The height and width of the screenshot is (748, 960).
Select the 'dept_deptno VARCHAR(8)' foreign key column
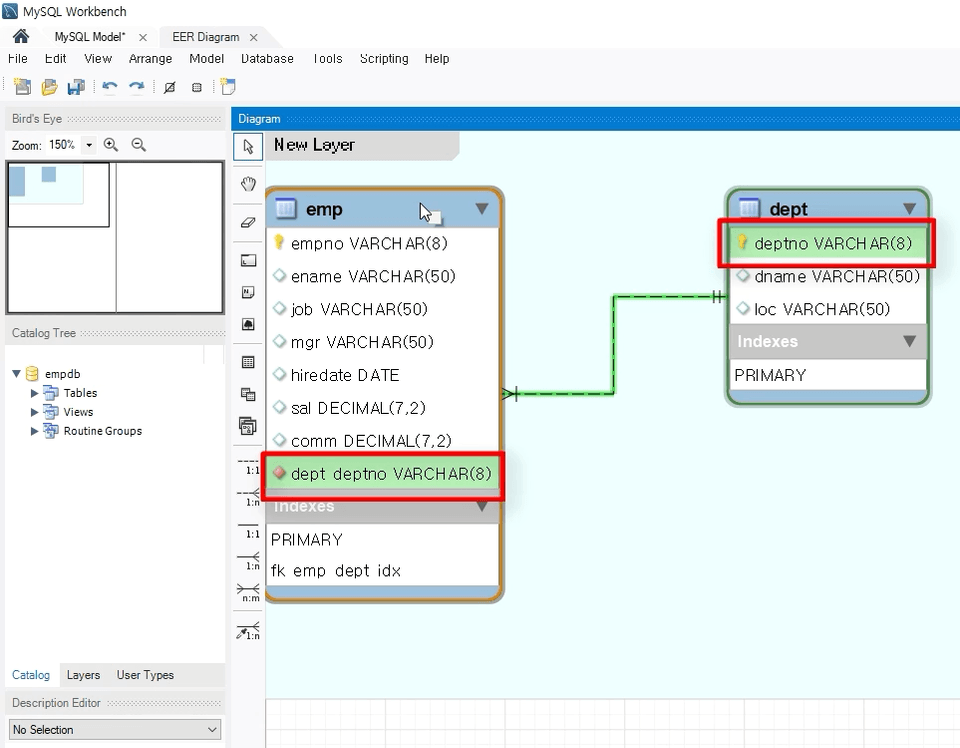383,474
